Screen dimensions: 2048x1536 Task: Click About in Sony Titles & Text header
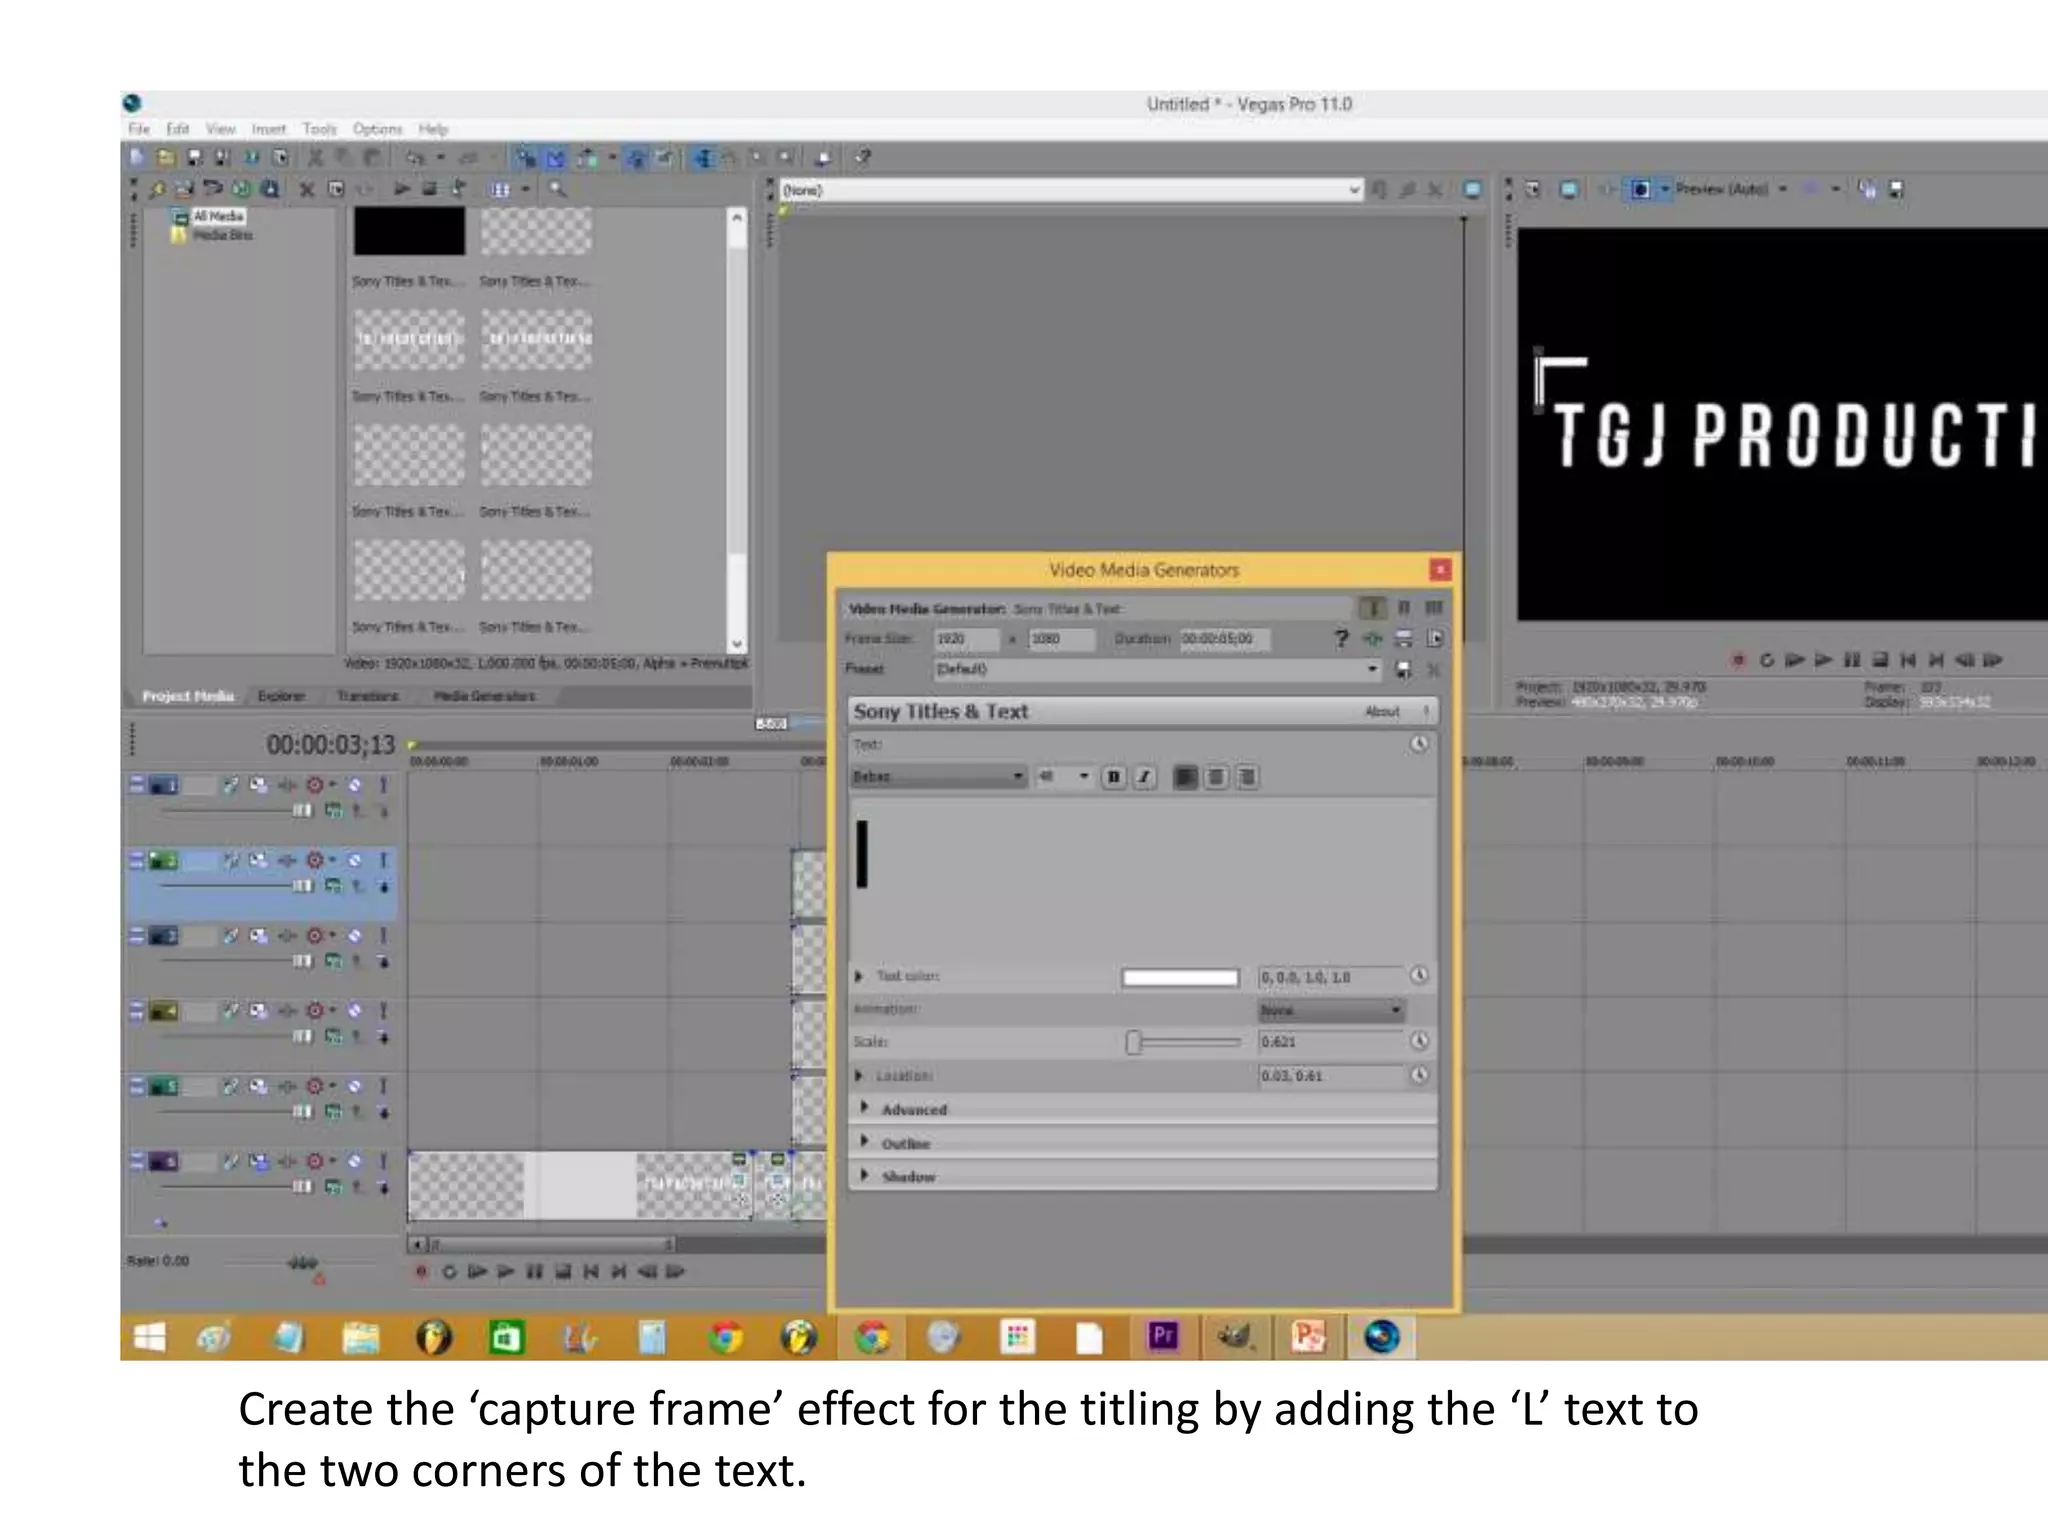(x=1382, y=711)
